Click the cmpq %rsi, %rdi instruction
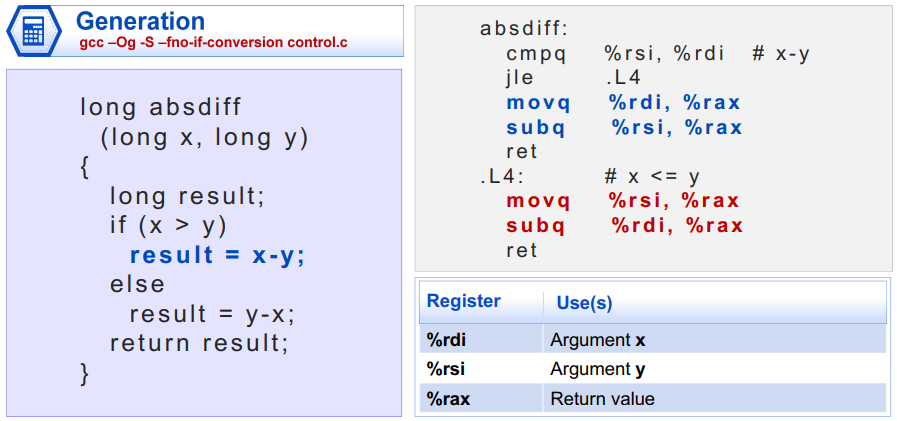This screenshot has height=421, width=897. tap(616, 54)
